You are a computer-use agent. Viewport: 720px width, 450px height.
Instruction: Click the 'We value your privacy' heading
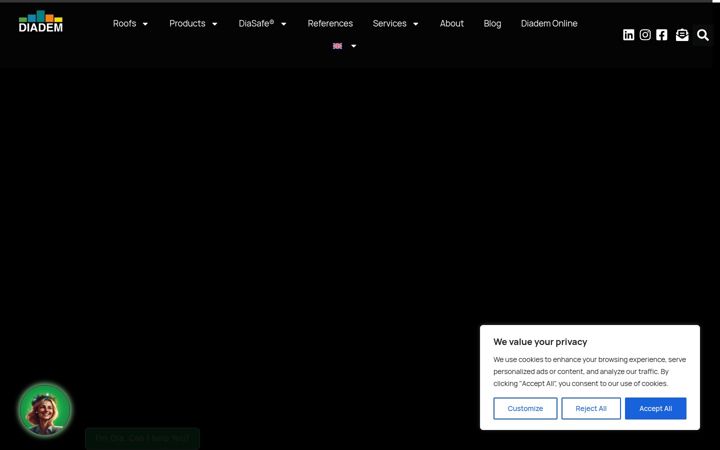[540, 342]
